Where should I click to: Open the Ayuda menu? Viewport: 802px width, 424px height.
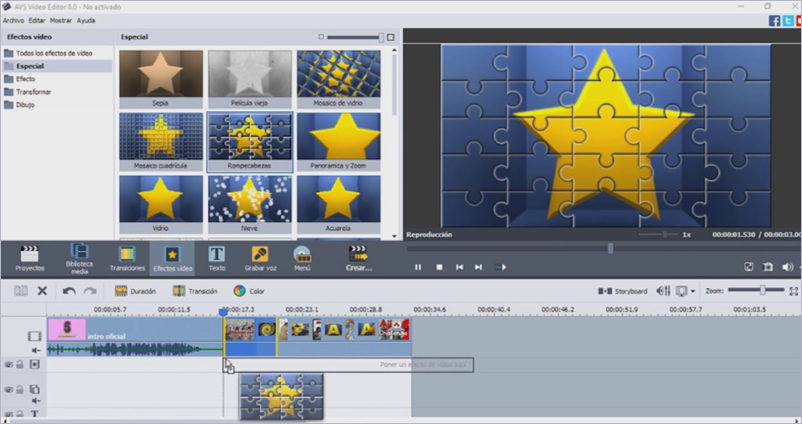(86, 20)
